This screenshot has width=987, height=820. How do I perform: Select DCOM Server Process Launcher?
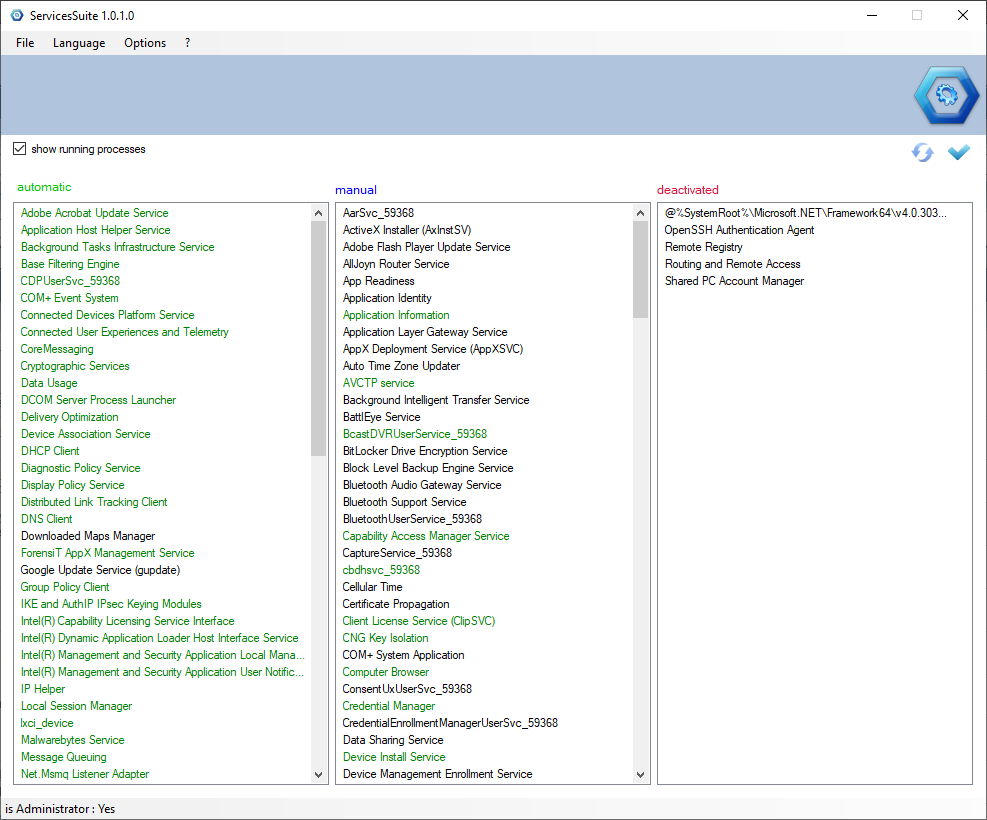point(98,400)
